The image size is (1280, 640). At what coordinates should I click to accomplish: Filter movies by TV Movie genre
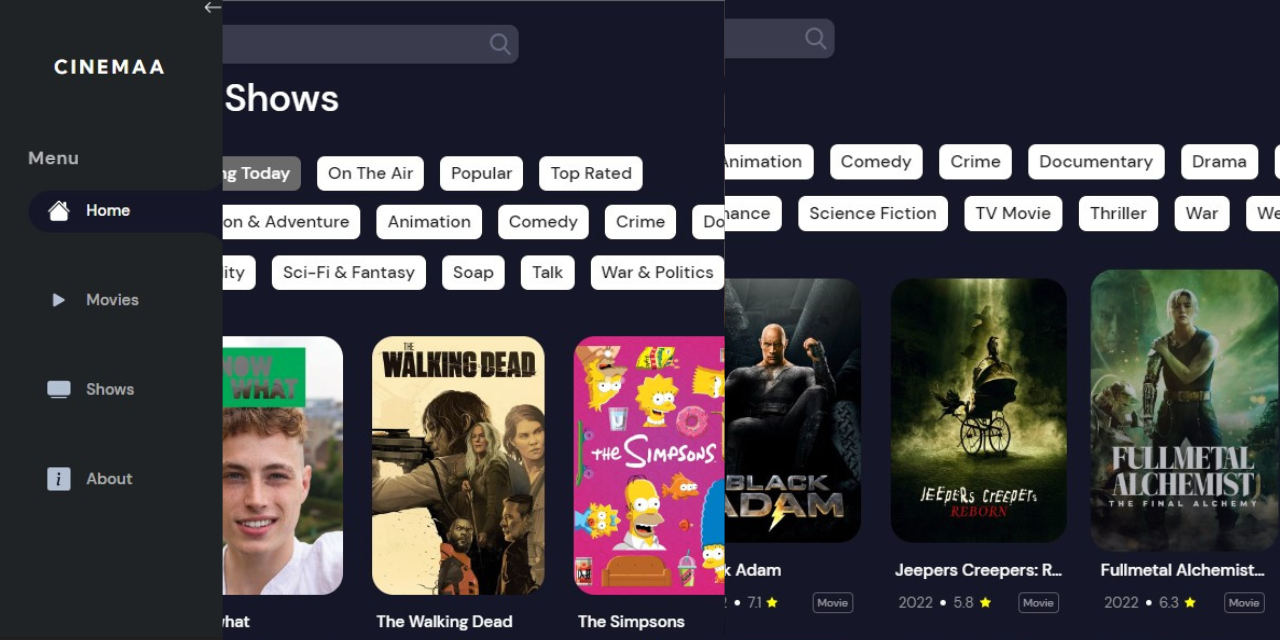point(1013,213)
